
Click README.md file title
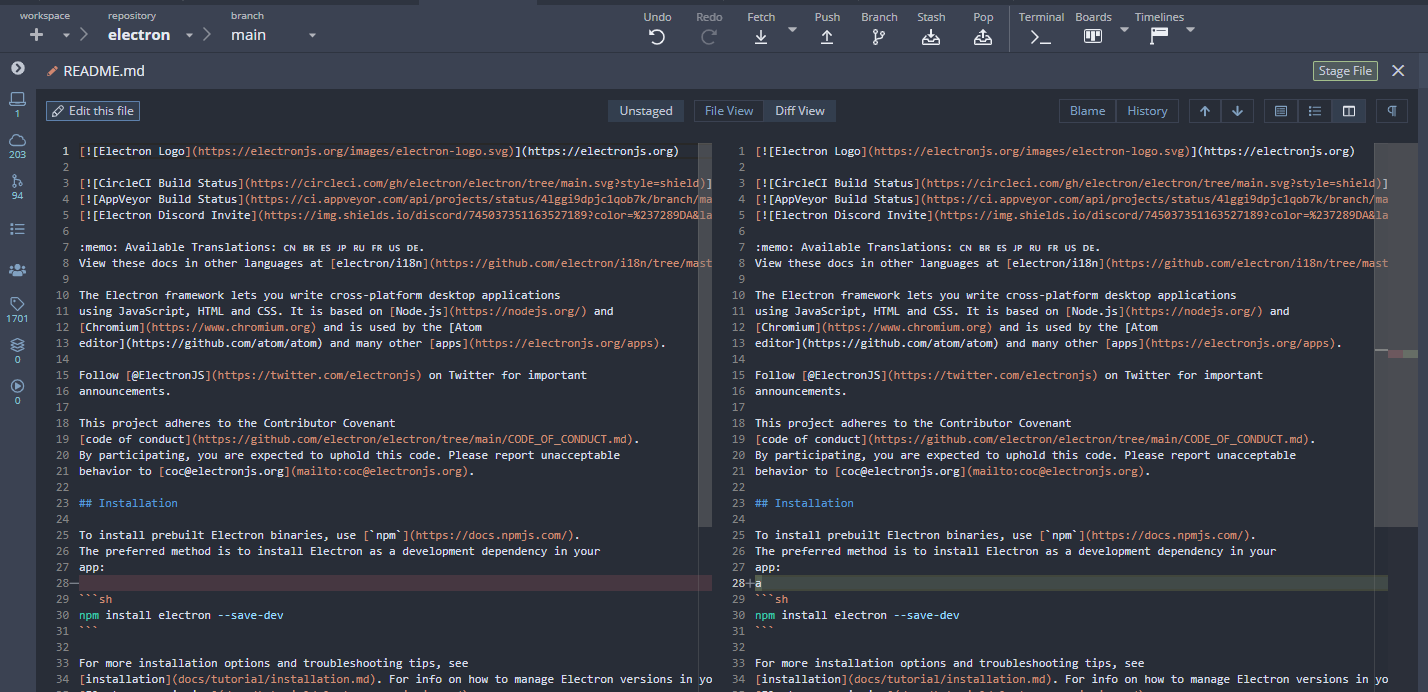(x=104, y=71)
